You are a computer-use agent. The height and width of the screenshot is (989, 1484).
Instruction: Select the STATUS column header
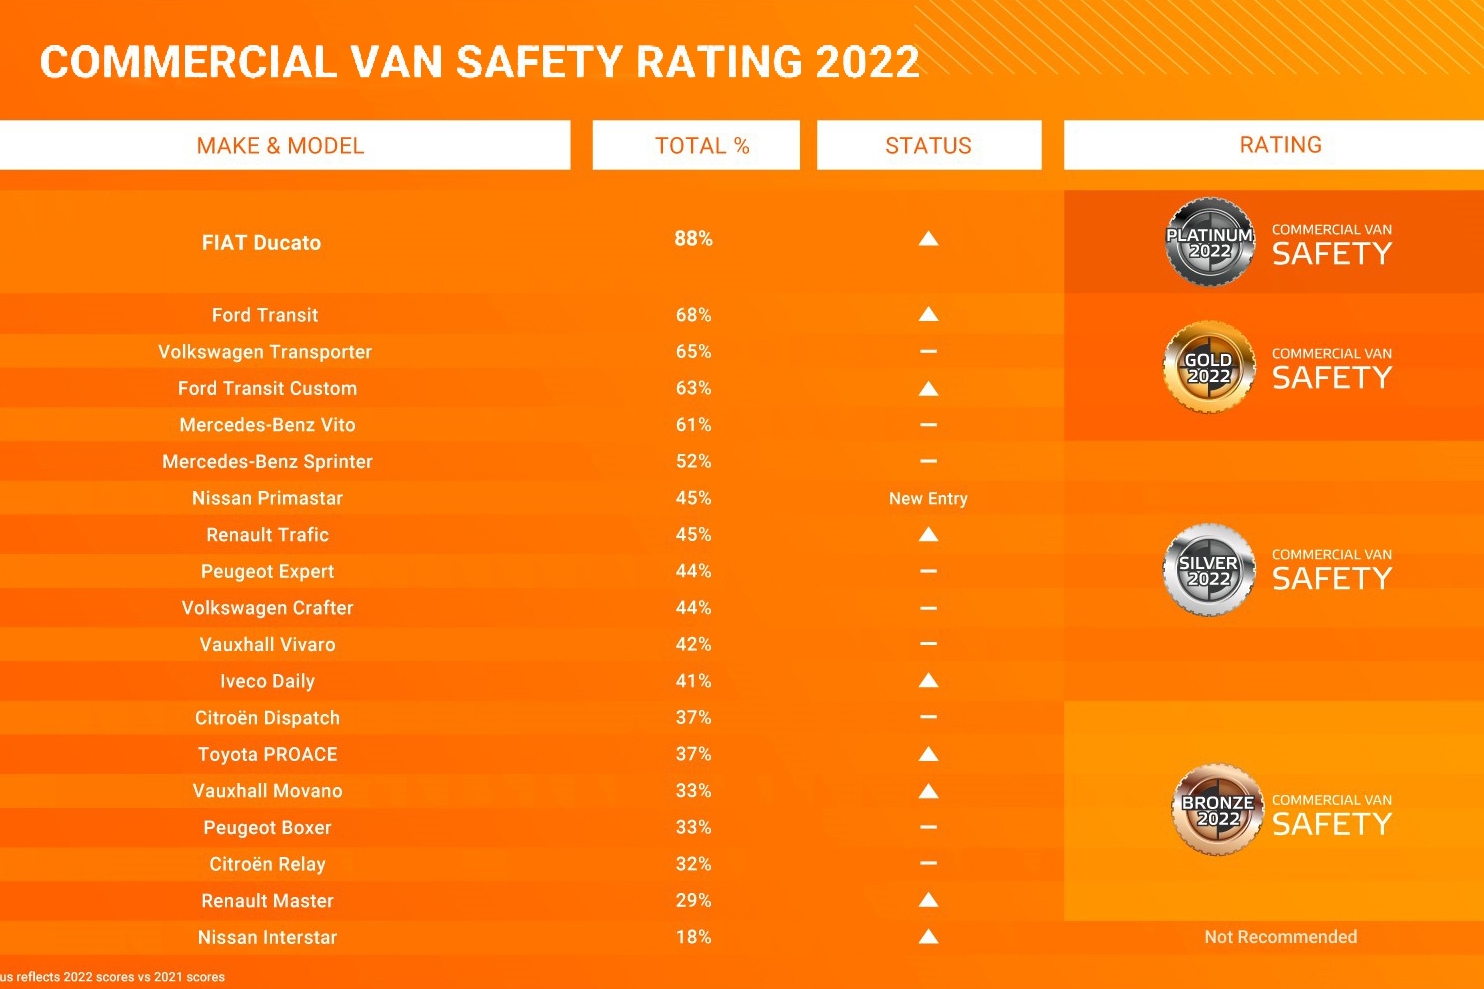pyautogui.click(x=928, y=146)
